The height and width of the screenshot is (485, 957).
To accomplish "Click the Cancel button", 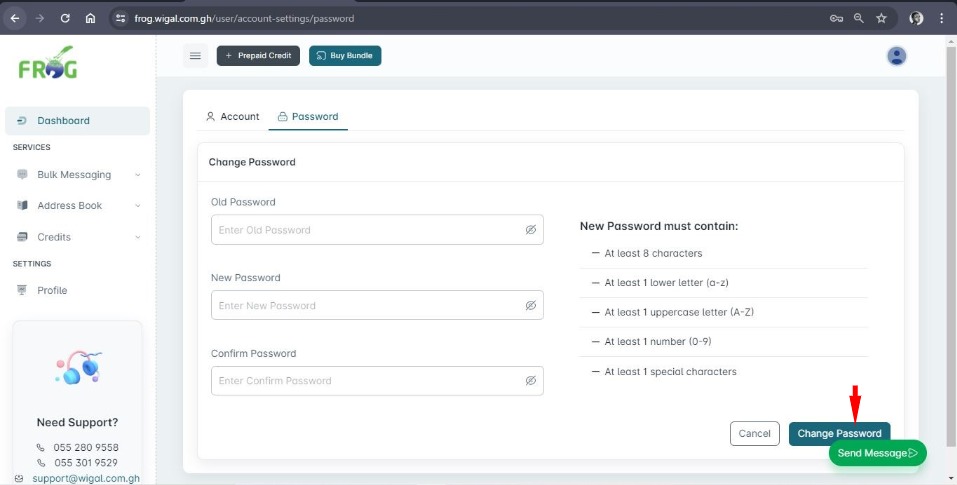I will 755,434.
